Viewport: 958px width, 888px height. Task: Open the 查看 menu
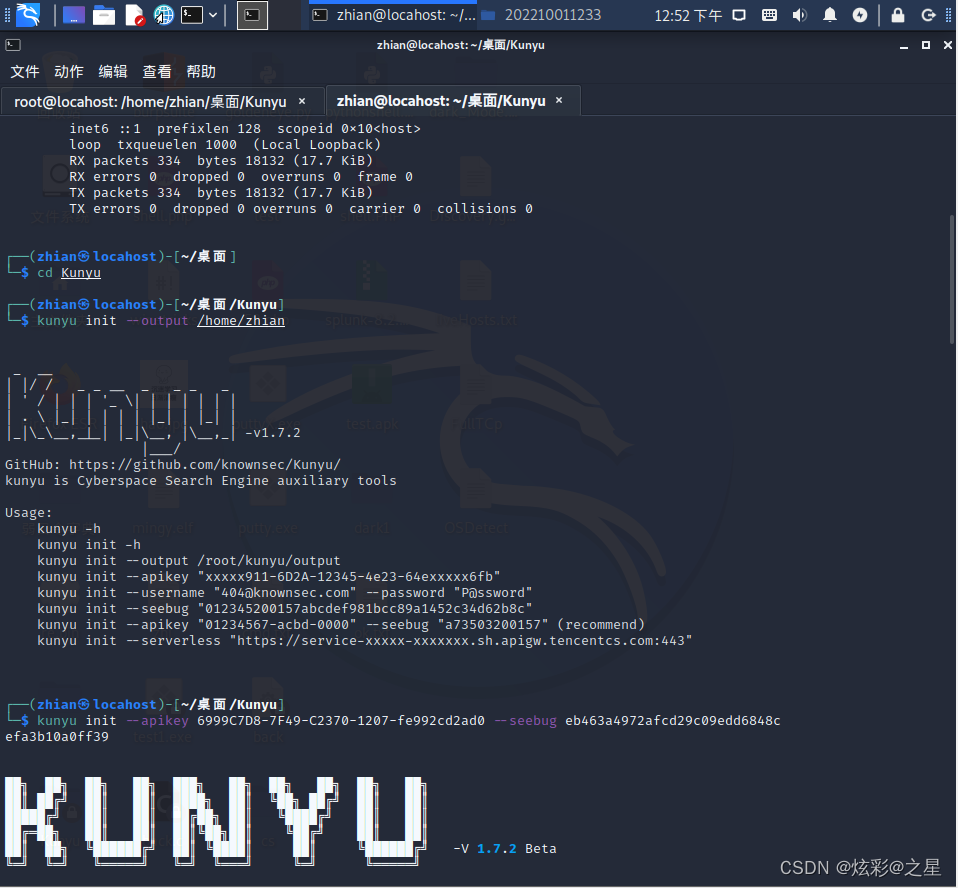157,72
